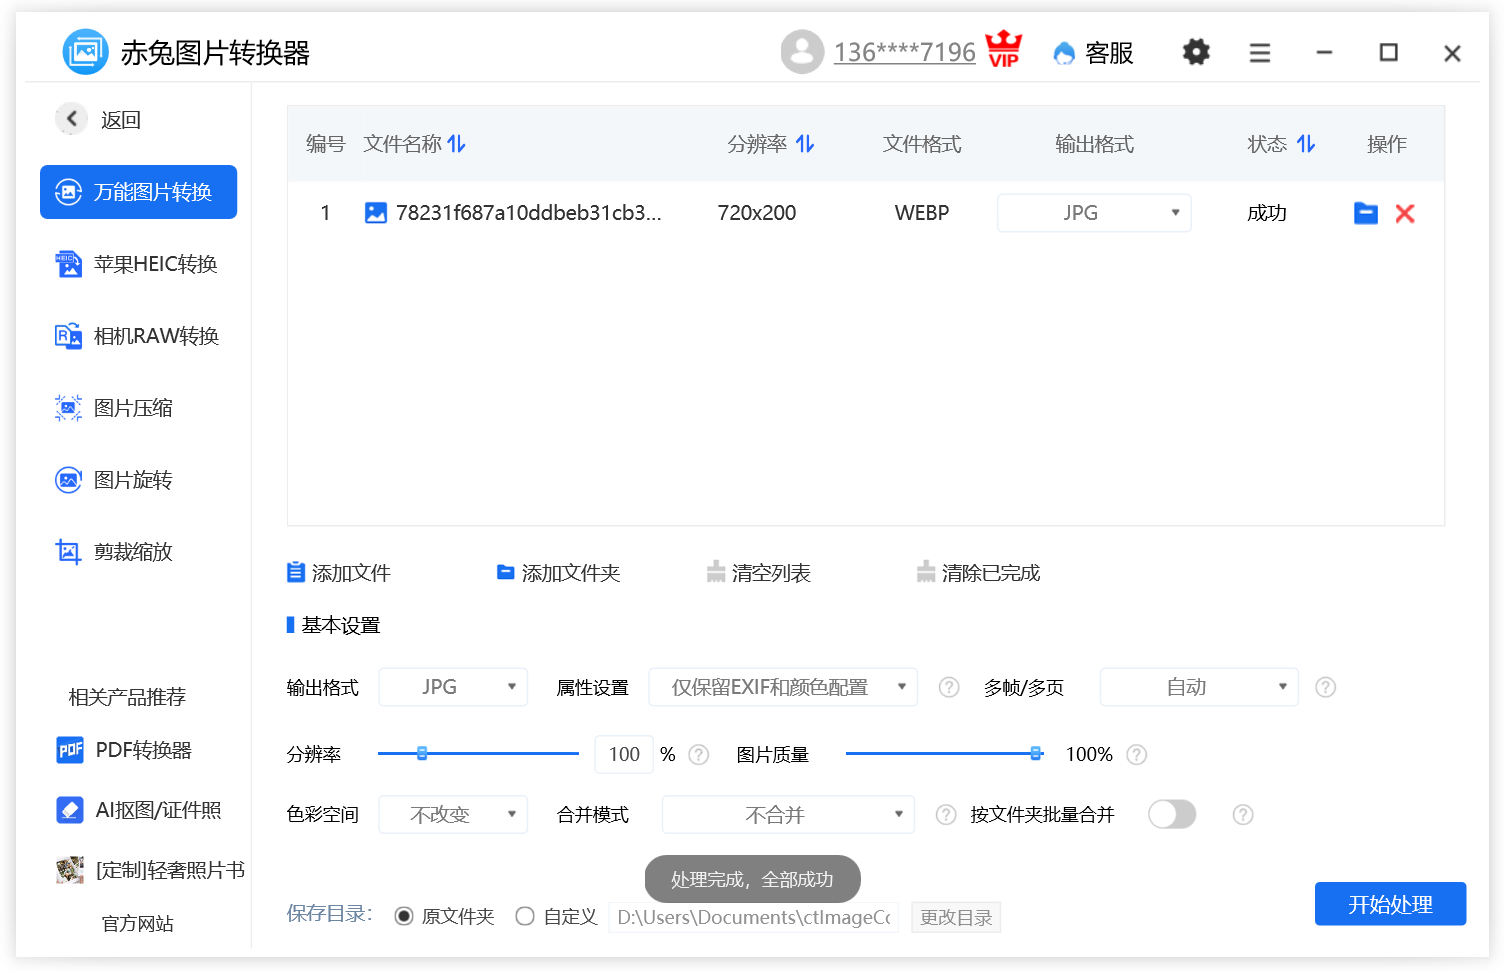Sort the list by 文件名称

click(x=457, y=144)
